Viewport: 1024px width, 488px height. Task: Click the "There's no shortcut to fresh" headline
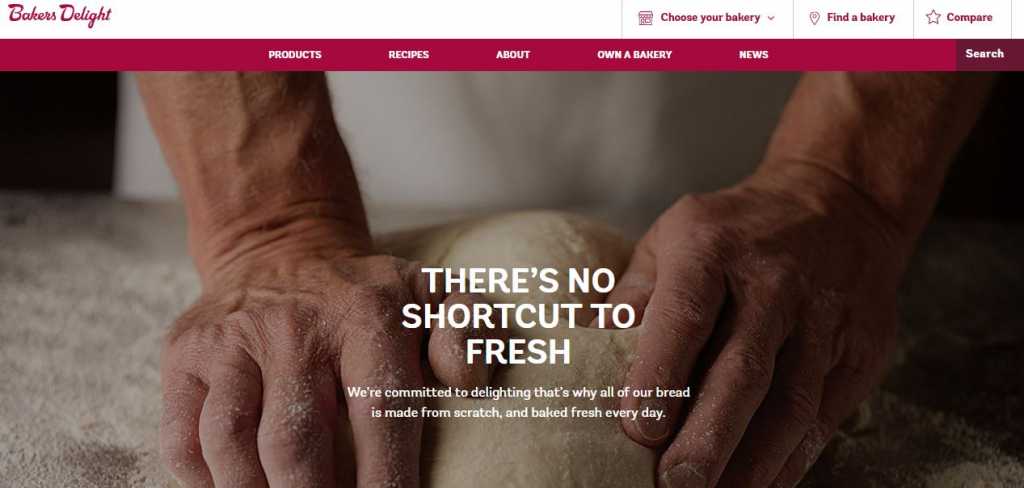[519, 316]
